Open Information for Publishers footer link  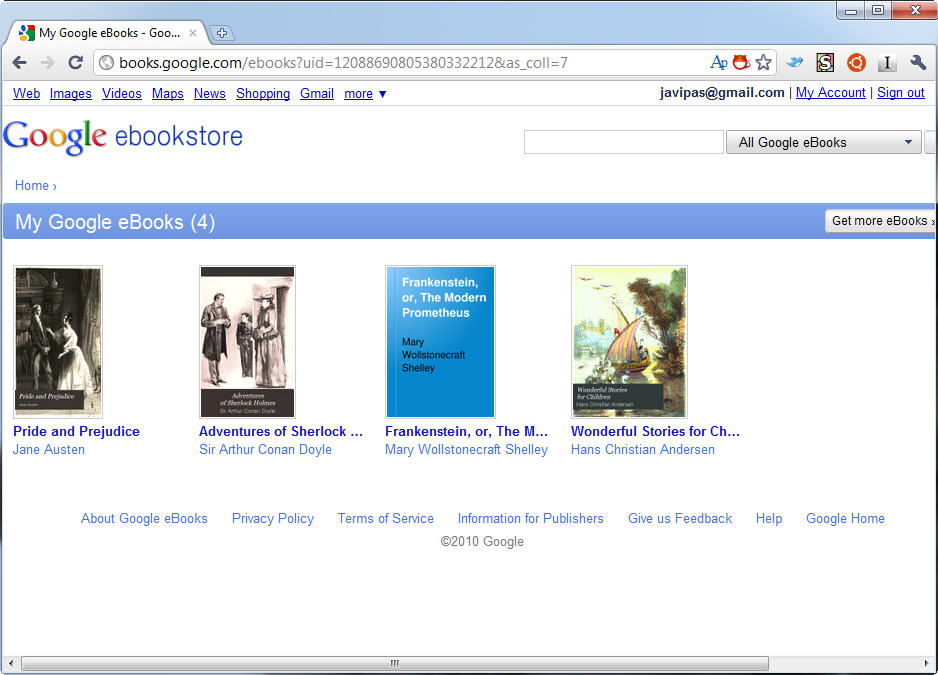[531, 519]
